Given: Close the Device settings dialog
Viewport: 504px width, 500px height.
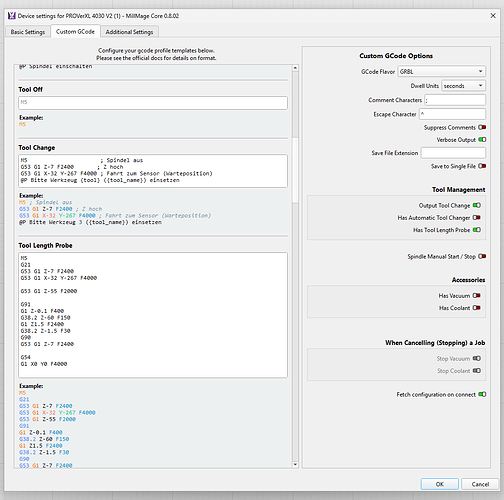Looking at the screenshot, I should [x=493, y=16].
